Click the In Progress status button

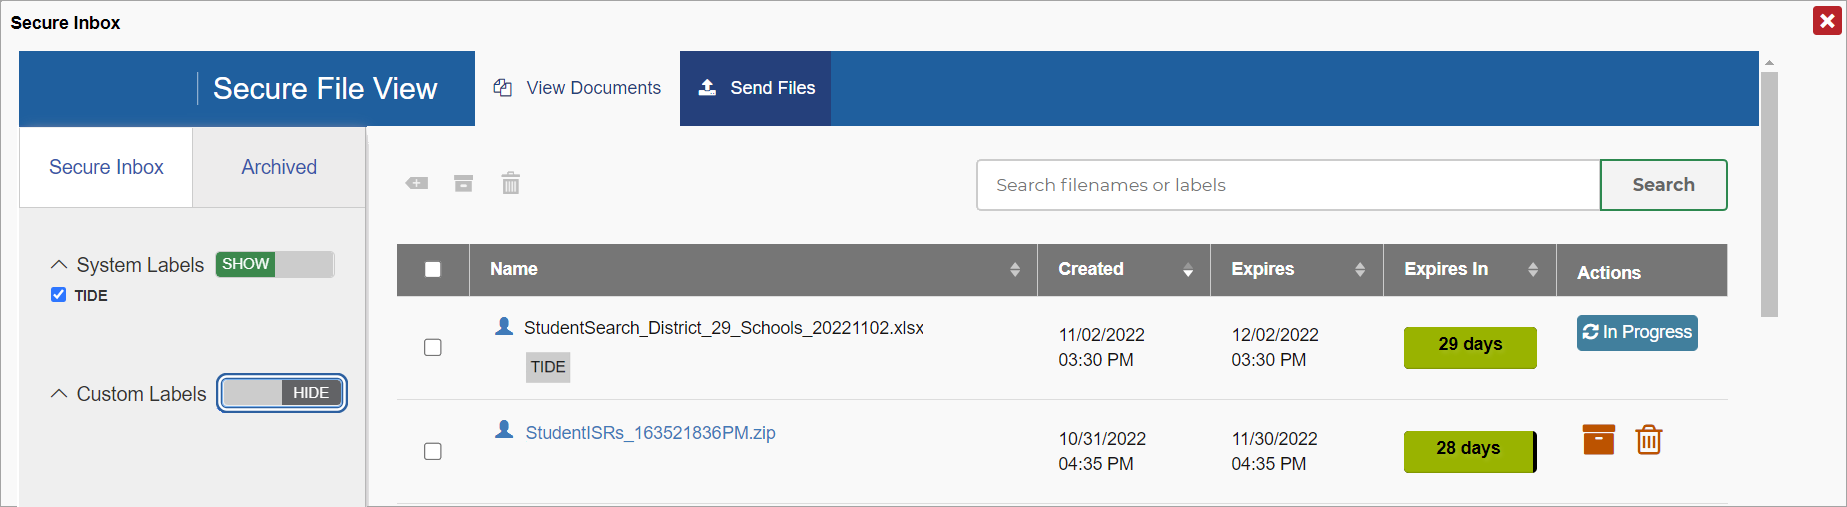click(1637, 332)
